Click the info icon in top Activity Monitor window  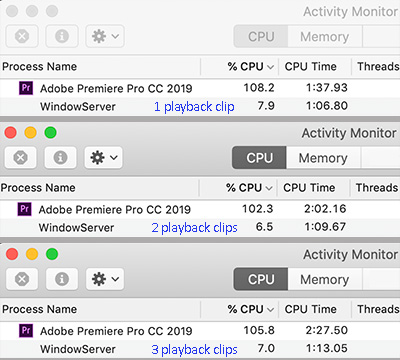(x=62, y=36)
